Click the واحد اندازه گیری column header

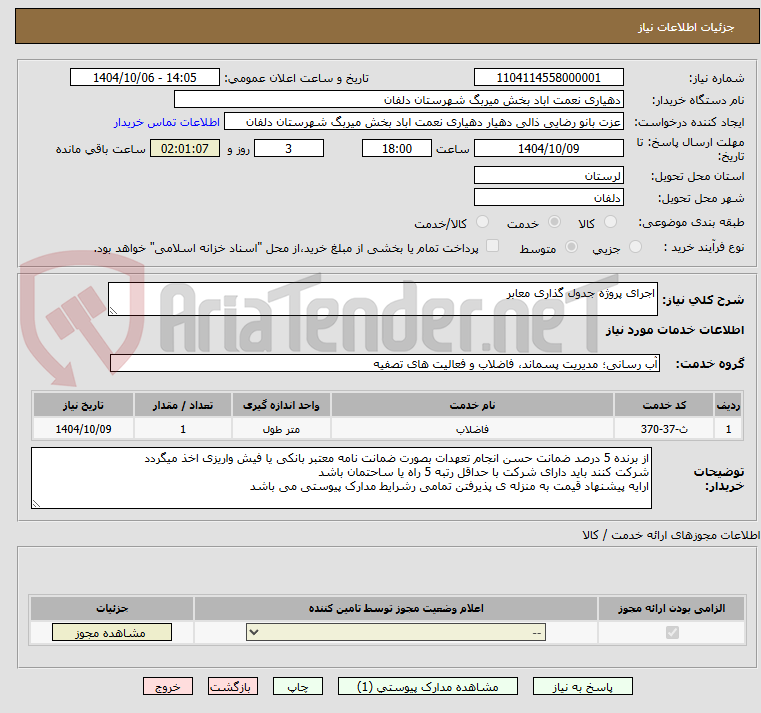click(281, 405)
